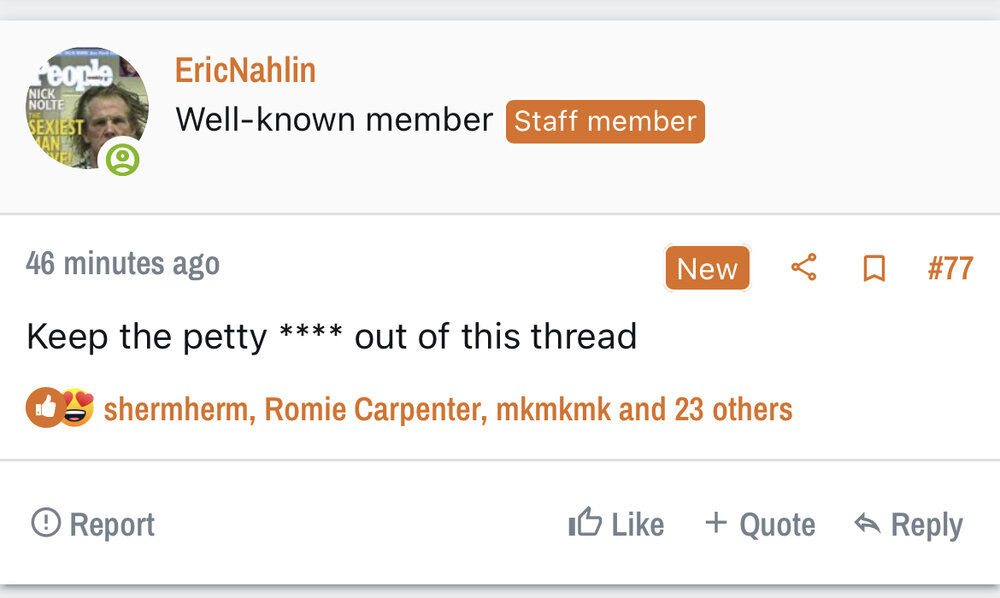The width and height of the screenshot is (1000, 598).
Task: Open the "46 minutes ago" timestamp link
Action: (x=123, y=264)
